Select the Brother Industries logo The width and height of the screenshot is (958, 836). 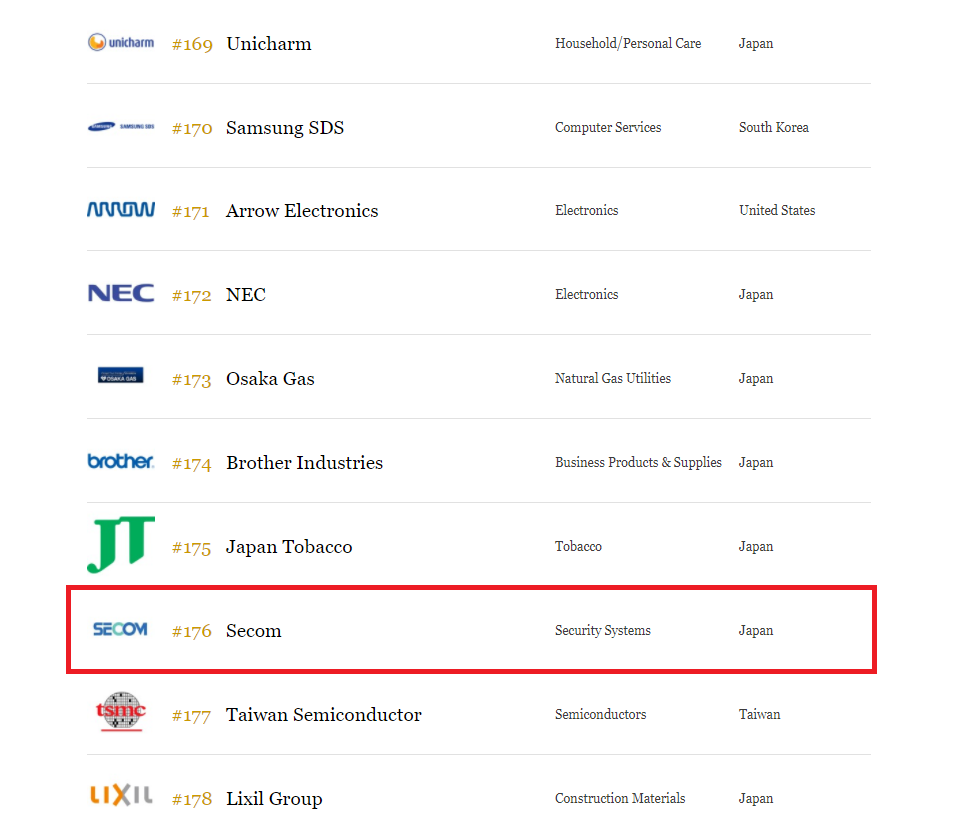(x=120, y=462)
